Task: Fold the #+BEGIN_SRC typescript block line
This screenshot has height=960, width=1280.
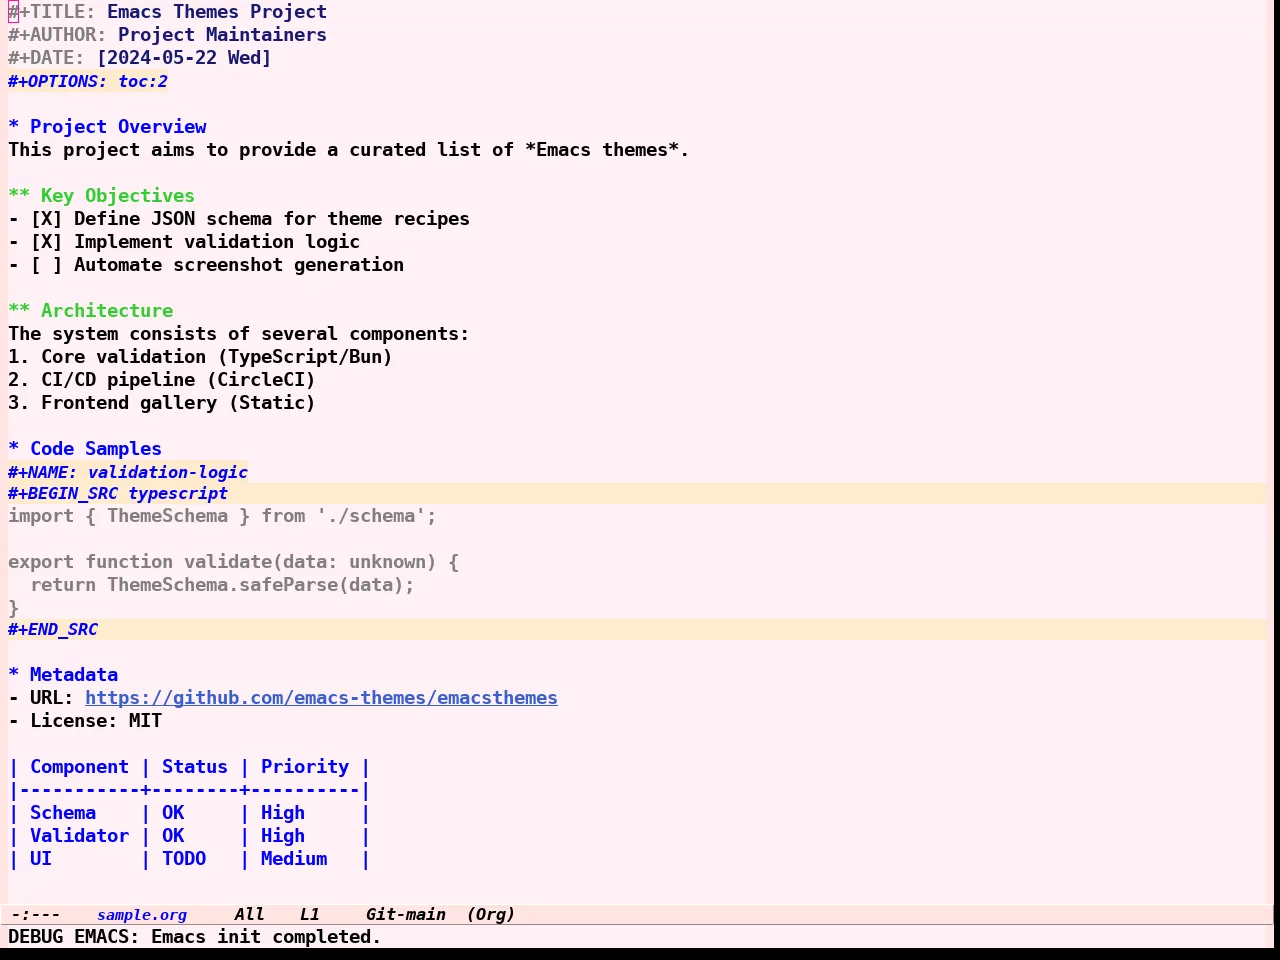Action: click(x=118, y=493)
